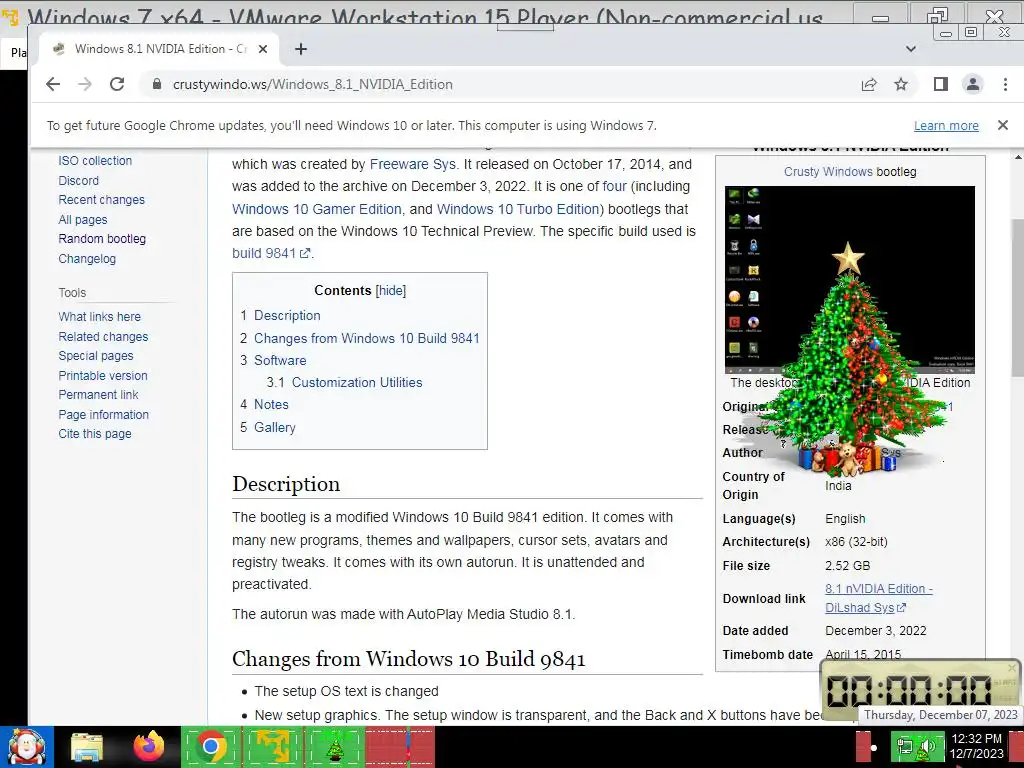Click the forward navigation arrow in Chrome

85,84
